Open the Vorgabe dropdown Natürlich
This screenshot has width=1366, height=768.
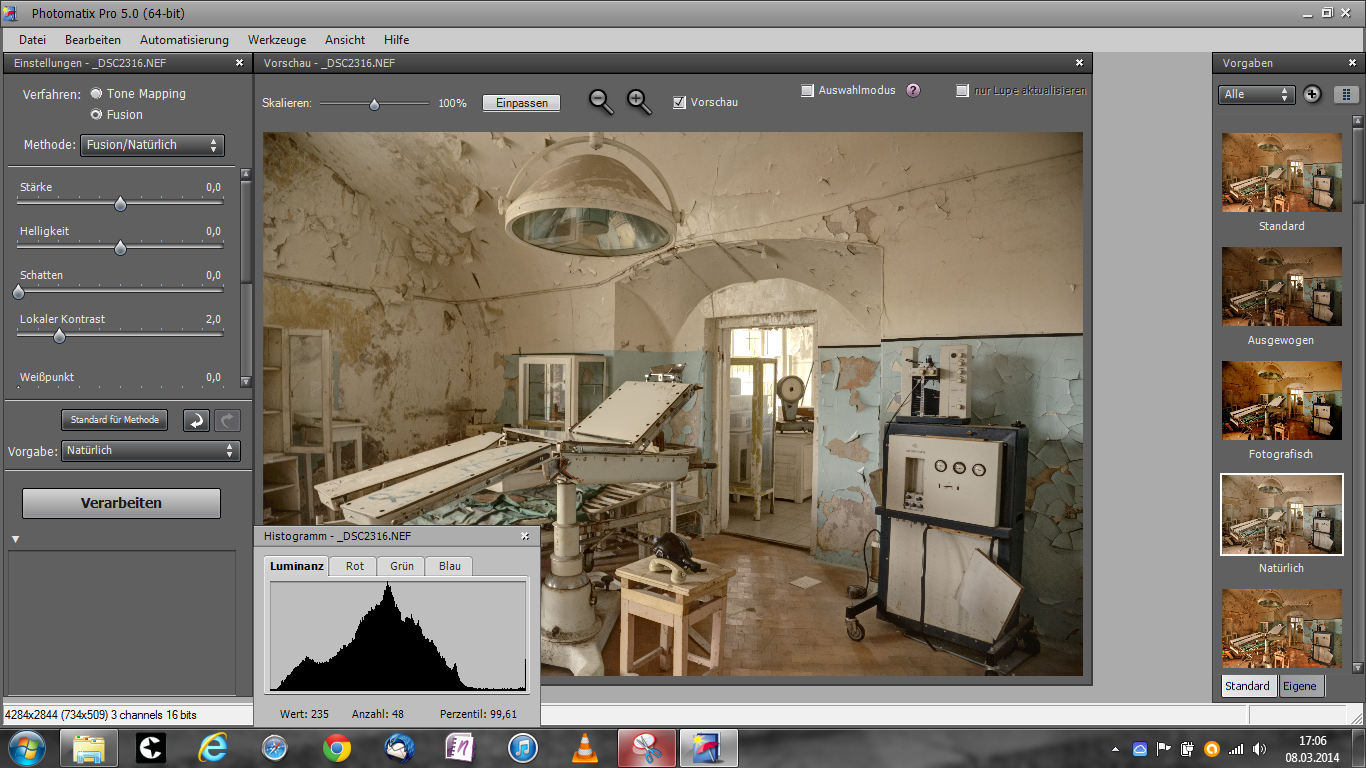(151, 451)
